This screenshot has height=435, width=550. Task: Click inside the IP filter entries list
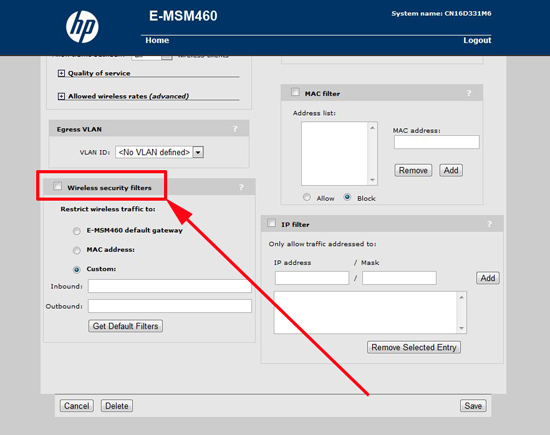coord(366,312)
